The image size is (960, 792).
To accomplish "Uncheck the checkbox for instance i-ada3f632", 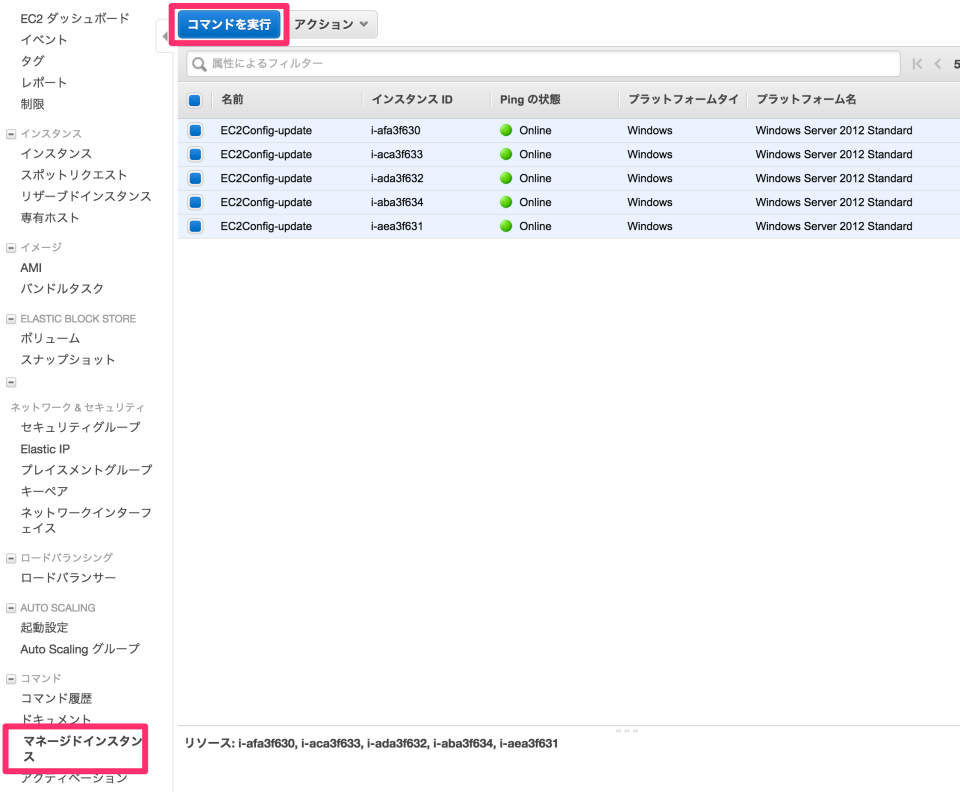I will point(193,178).
